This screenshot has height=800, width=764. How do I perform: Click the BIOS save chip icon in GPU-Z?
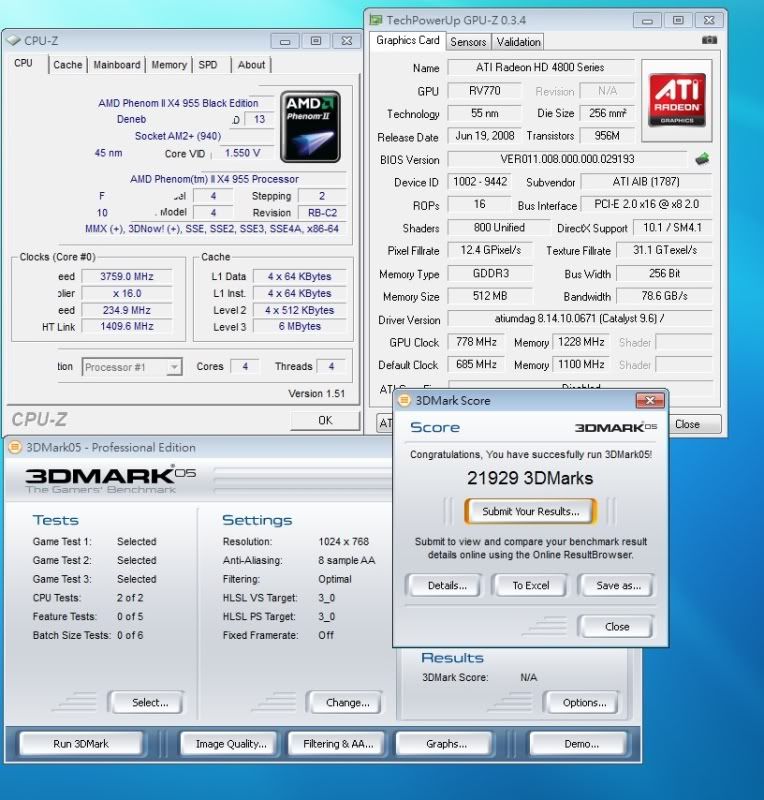[702, 159]
